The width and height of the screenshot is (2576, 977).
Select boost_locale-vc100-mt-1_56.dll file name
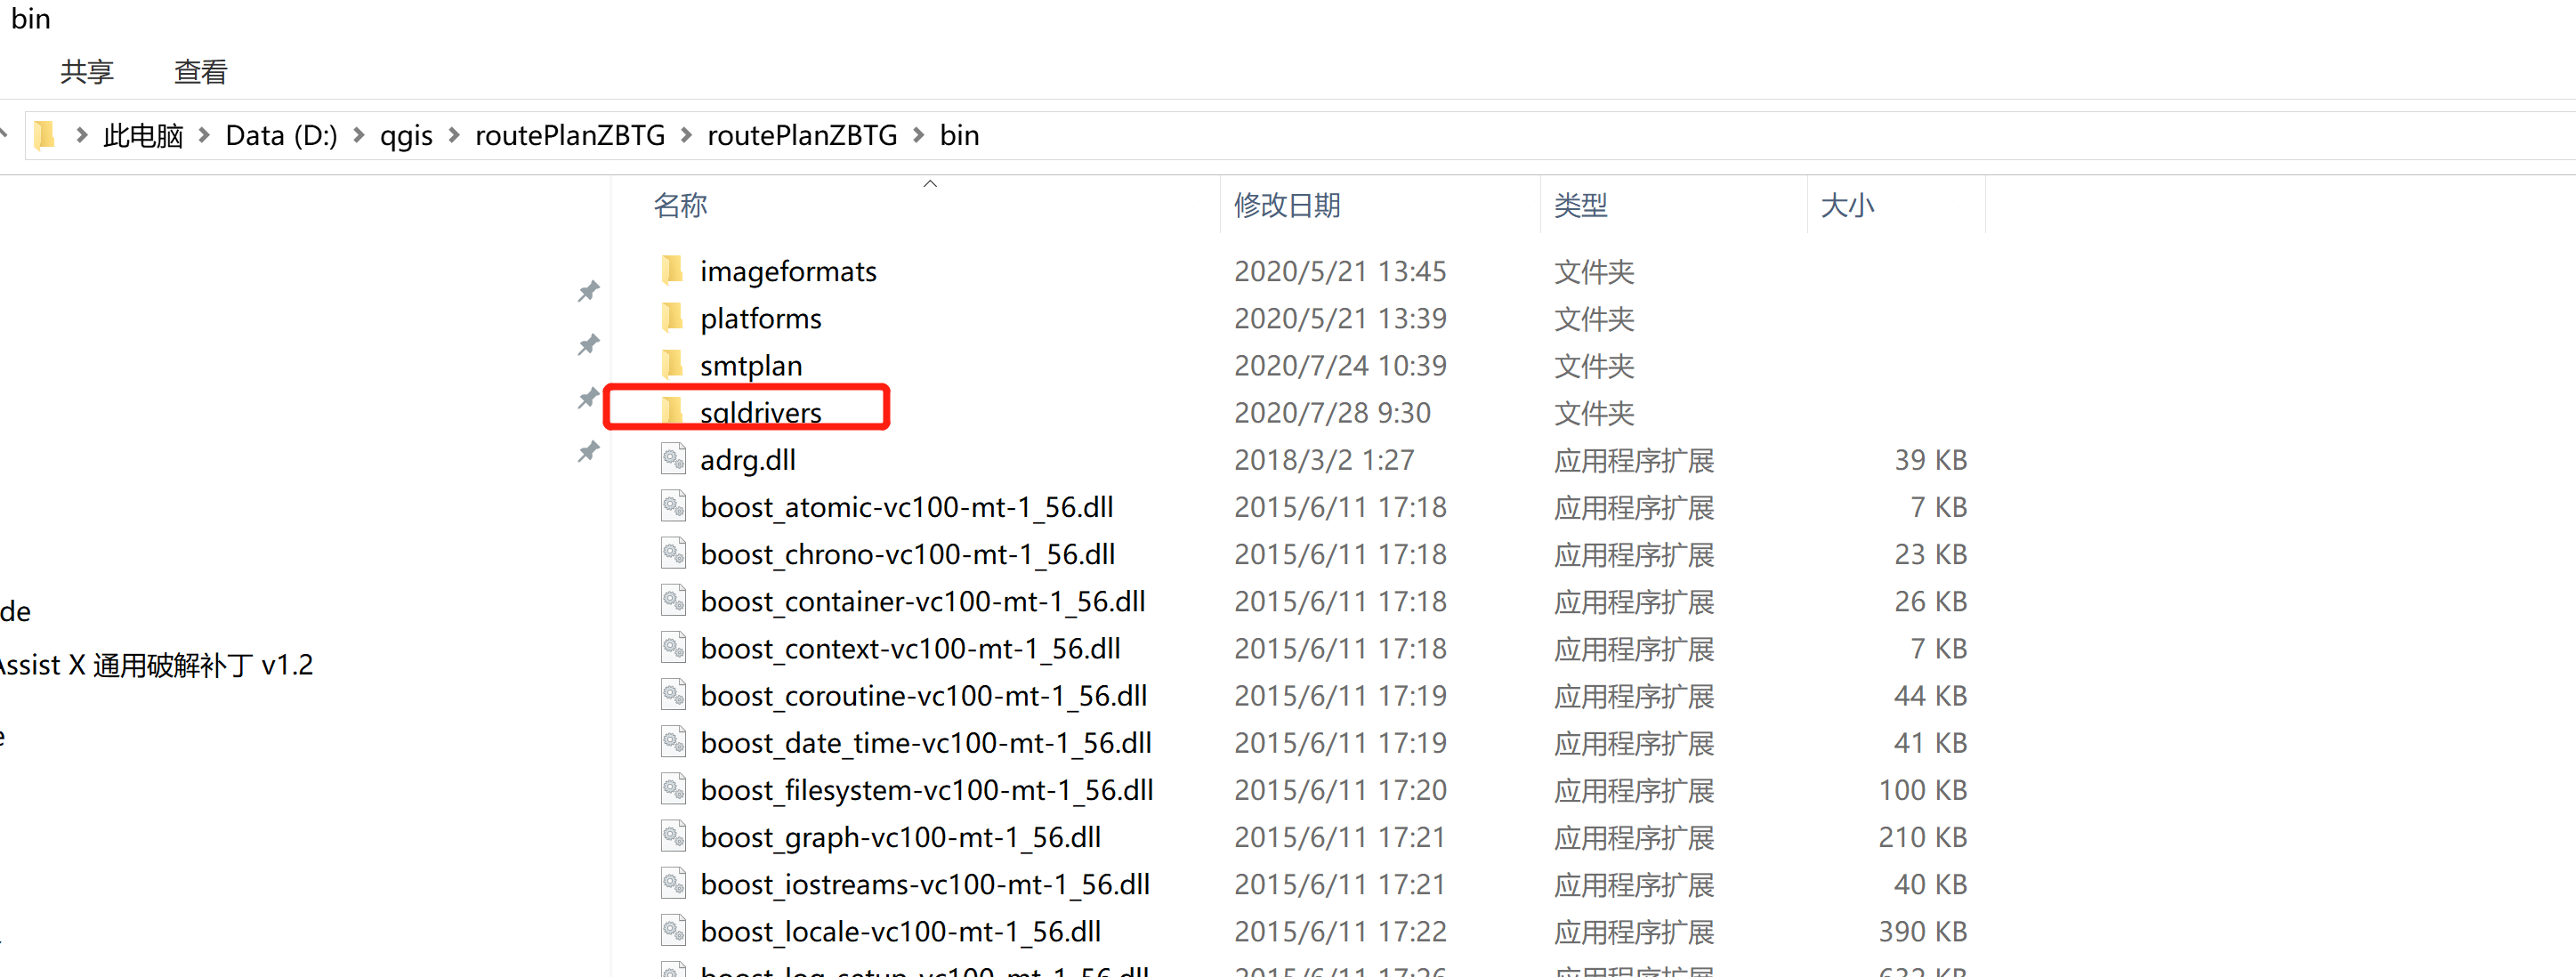(901, 931)
